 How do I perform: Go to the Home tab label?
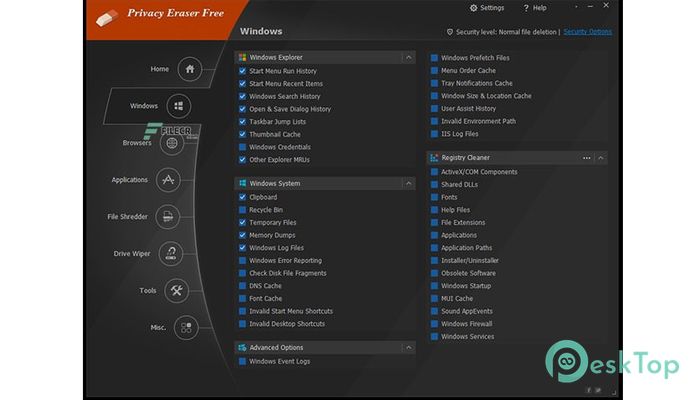click(x=159, y=69)
